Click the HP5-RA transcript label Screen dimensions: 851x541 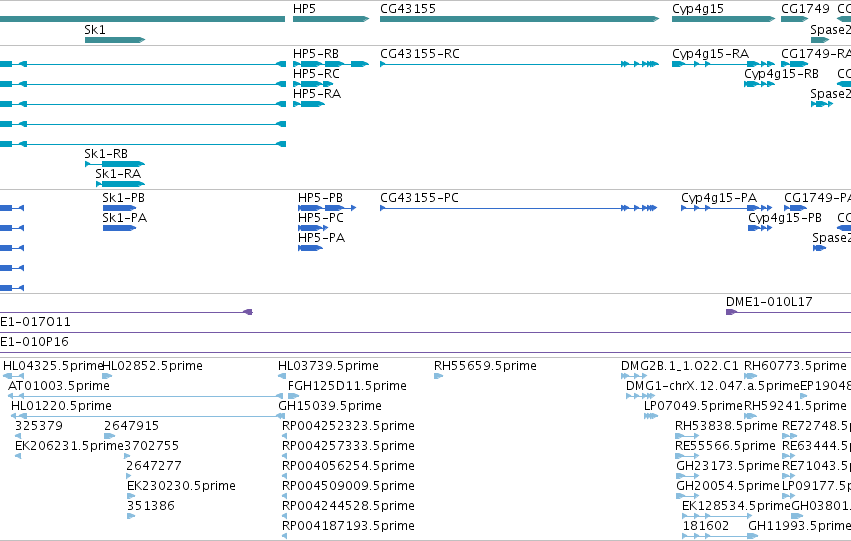coord(317,94)
